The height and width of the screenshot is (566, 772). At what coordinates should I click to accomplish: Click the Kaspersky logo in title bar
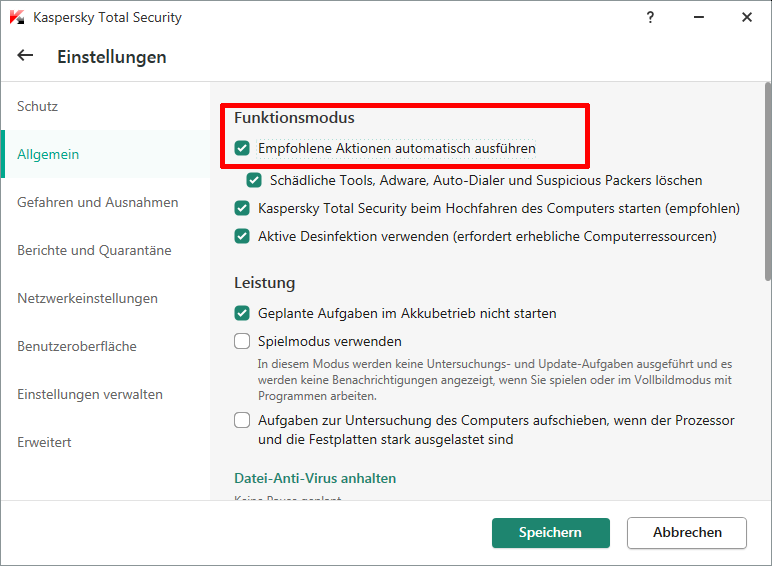click(17, 17)
